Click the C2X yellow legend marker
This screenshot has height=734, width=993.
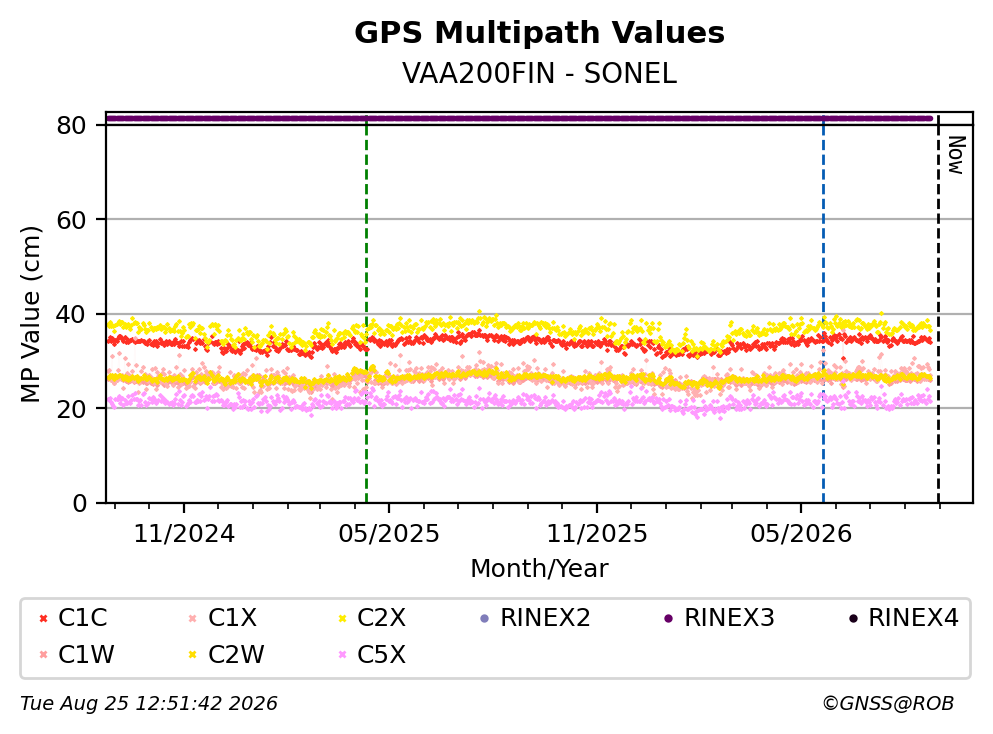pyautogui.click(x=343, y=618)
